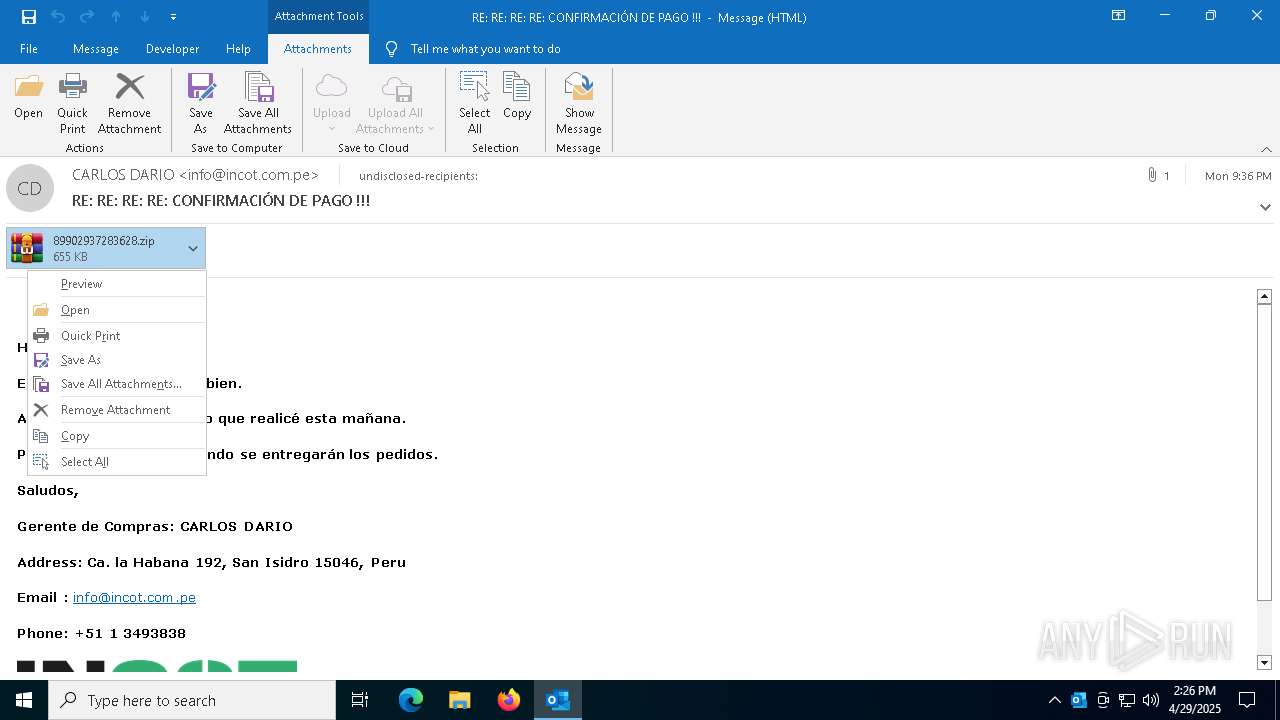Viewport: 1280px width, 720px height.
Task: Open the File tab
Action: tap(29, 48)
